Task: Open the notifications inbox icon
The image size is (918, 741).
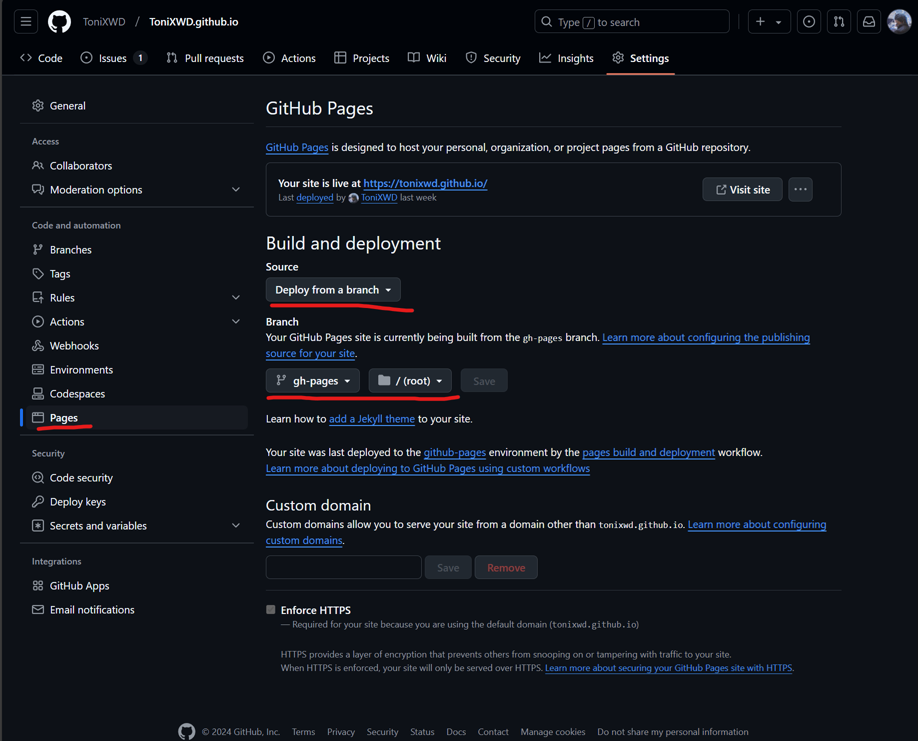Action: pos(869,22)
